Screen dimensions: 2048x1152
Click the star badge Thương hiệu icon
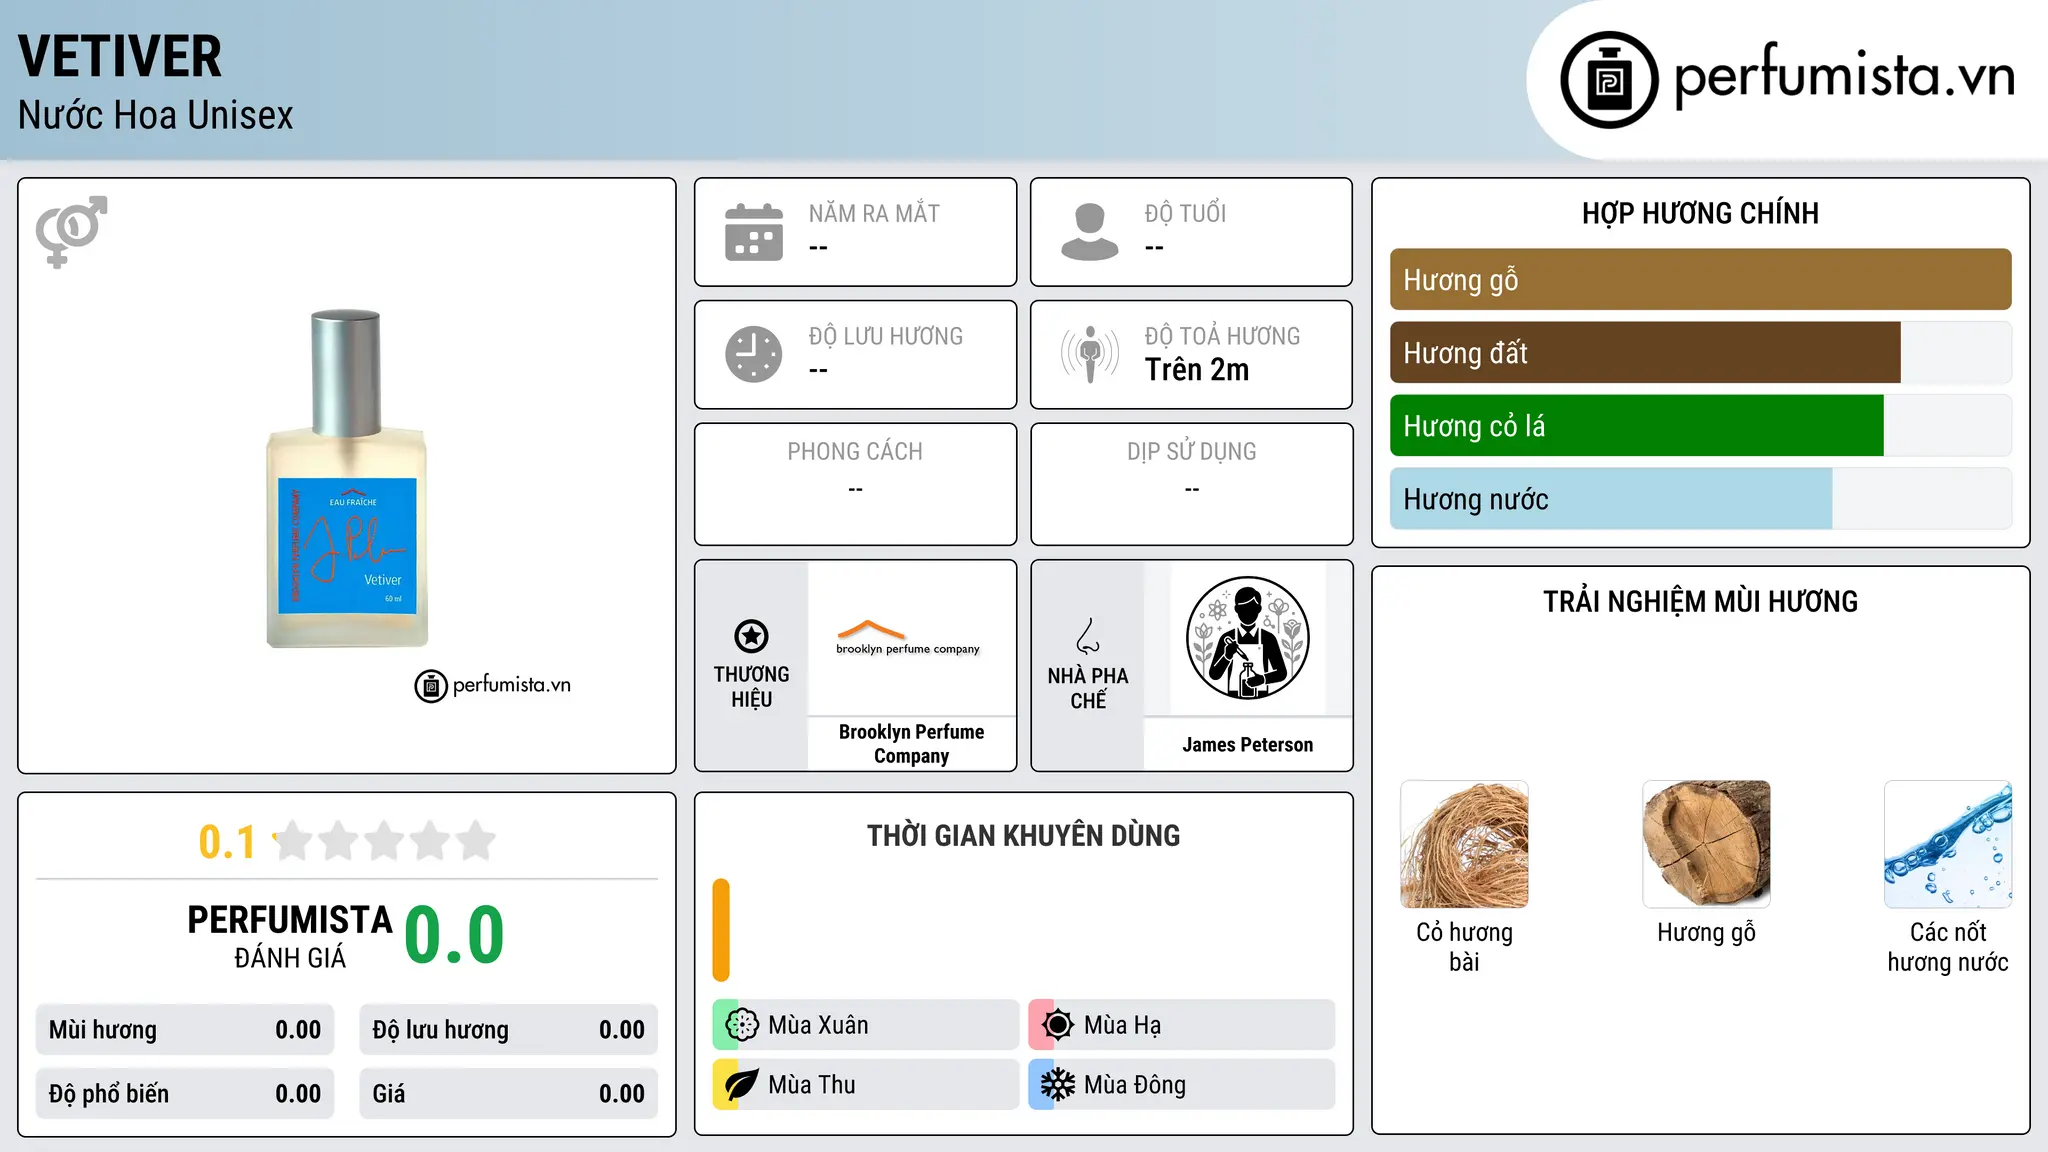tap(751, 636)
